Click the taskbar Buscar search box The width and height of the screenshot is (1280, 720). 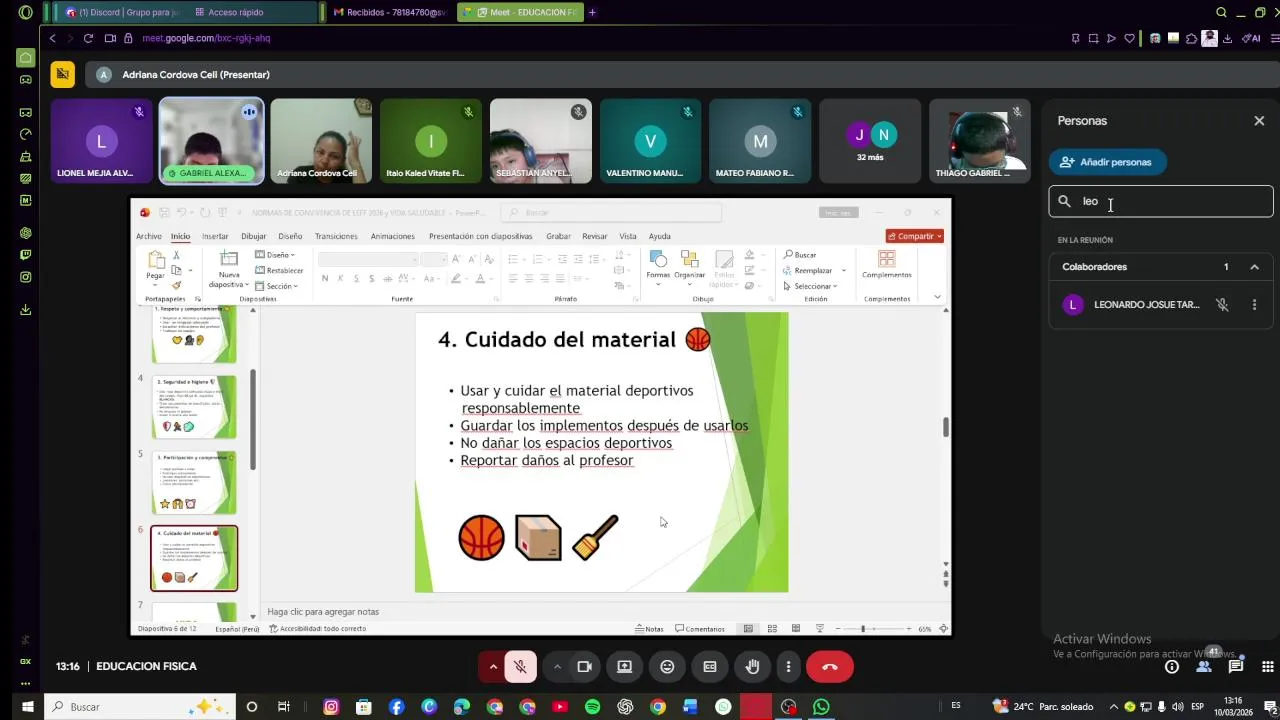pyautogui.click(x=142, y=707)
